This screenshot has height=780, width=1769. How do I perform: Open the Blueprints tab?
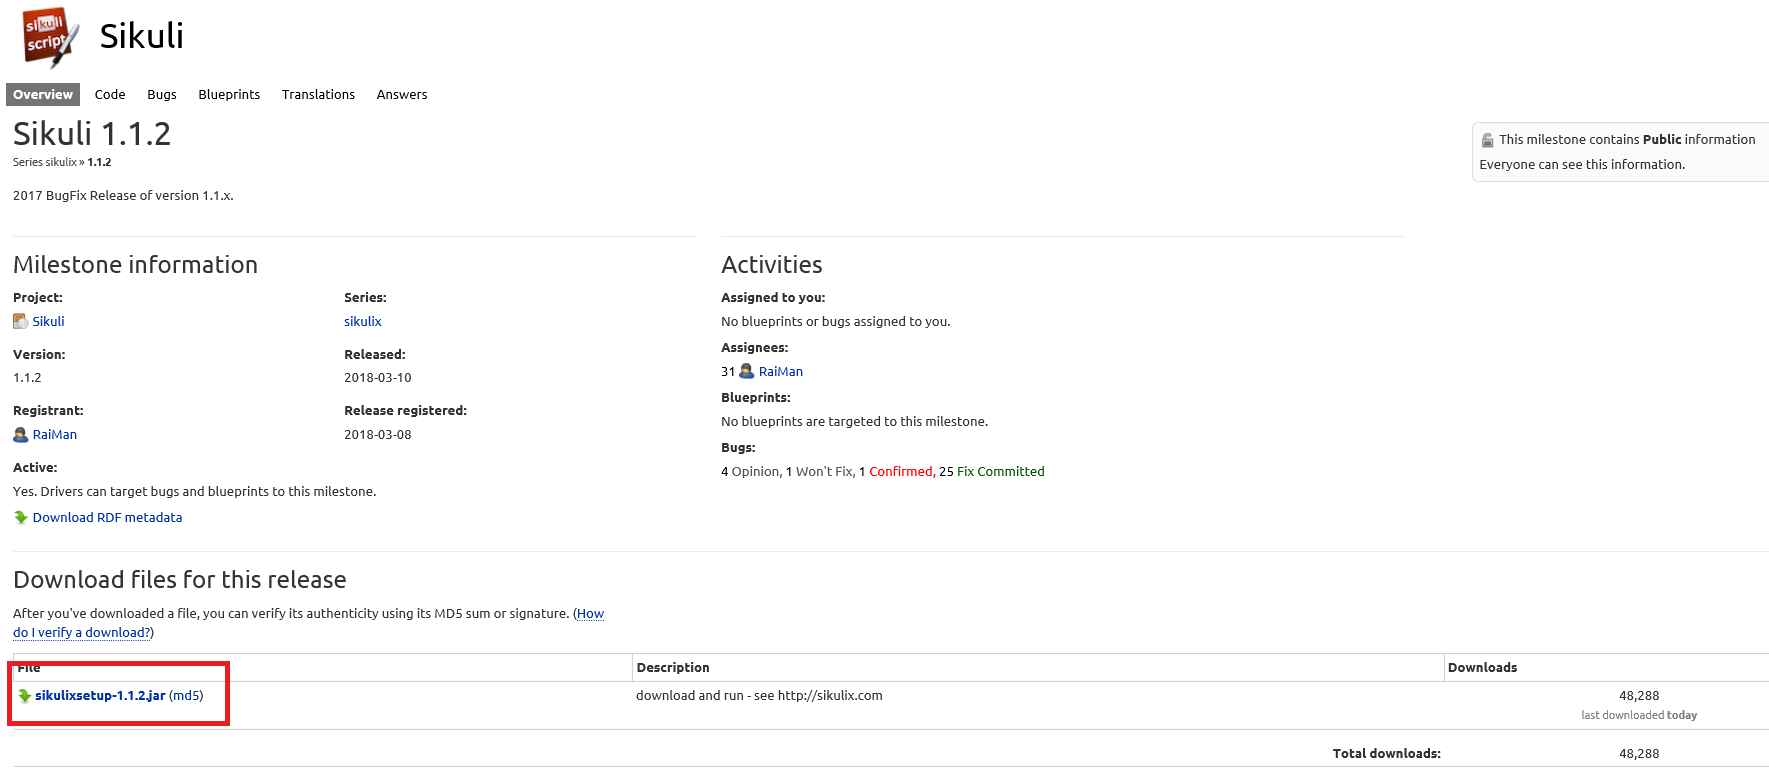coord(229,95)
